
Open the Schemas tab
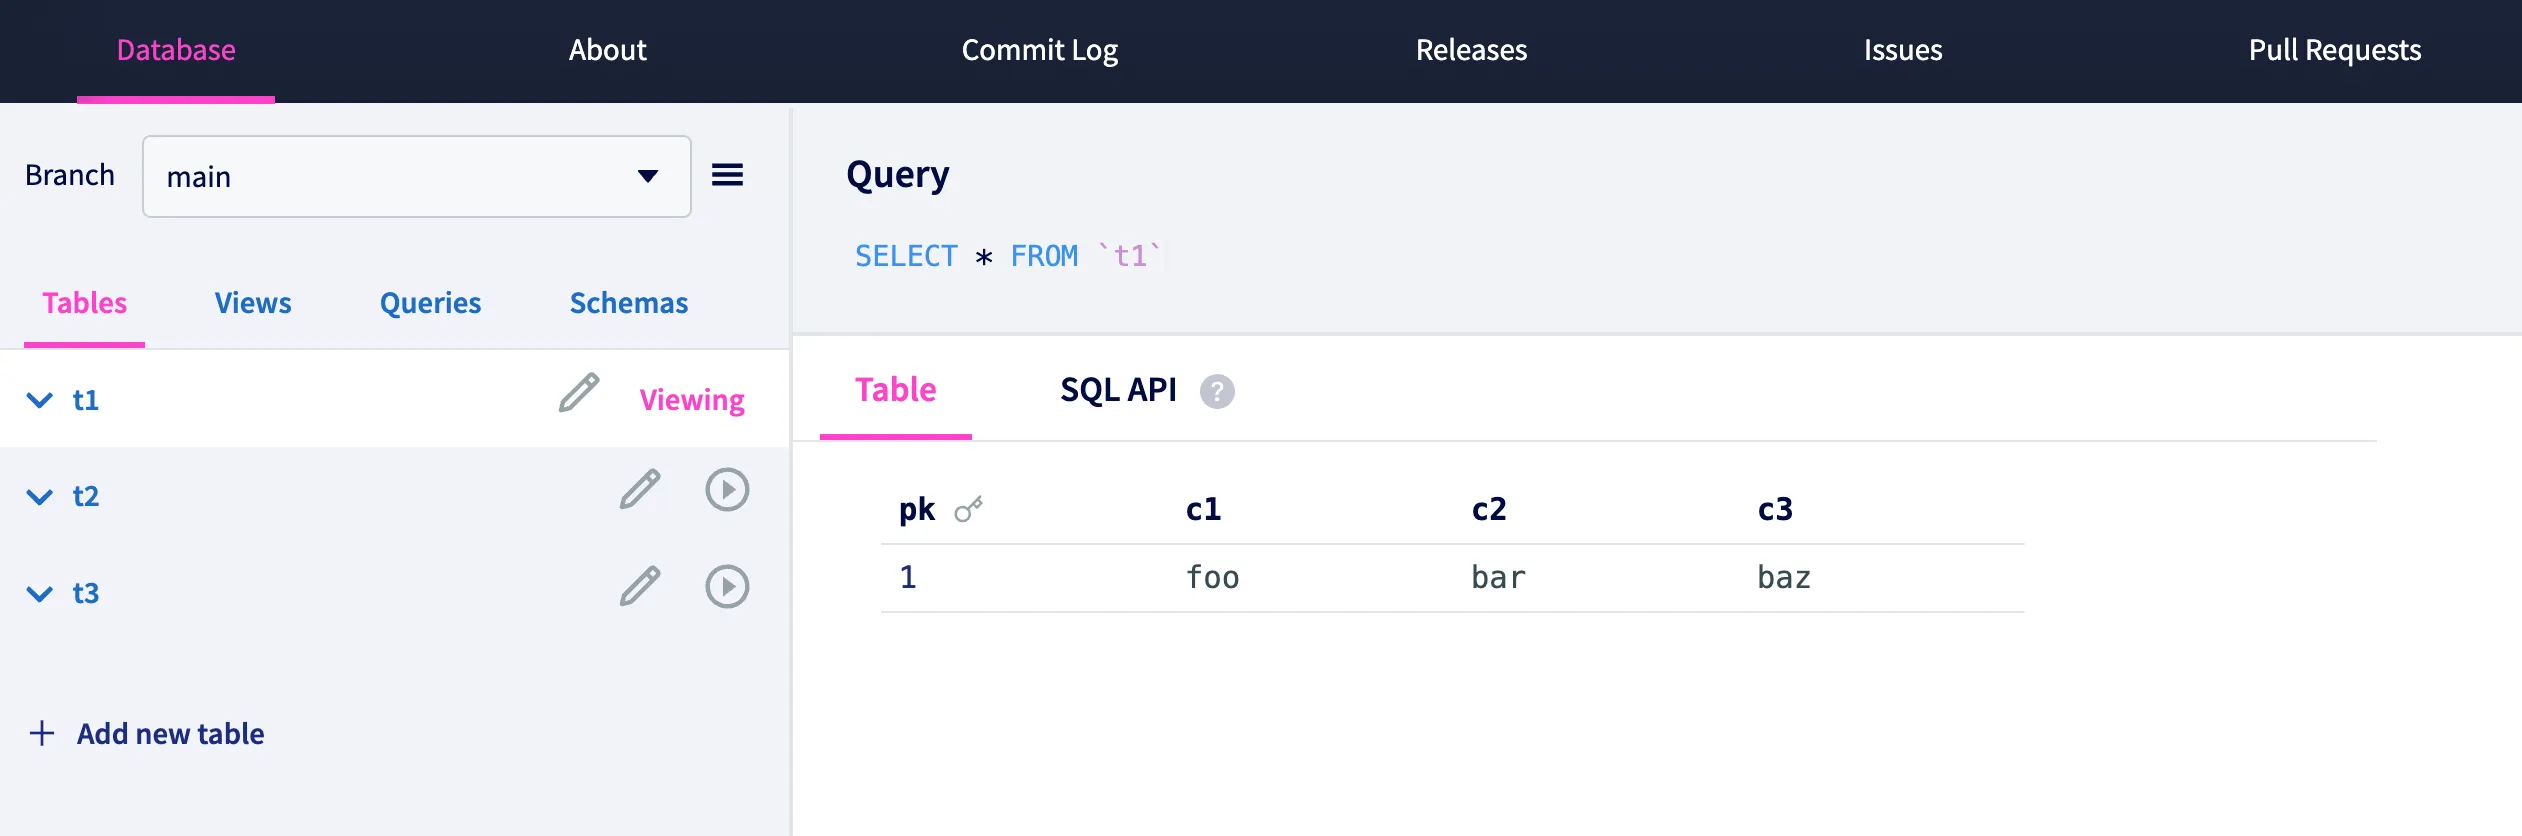(x=628, y=303)
